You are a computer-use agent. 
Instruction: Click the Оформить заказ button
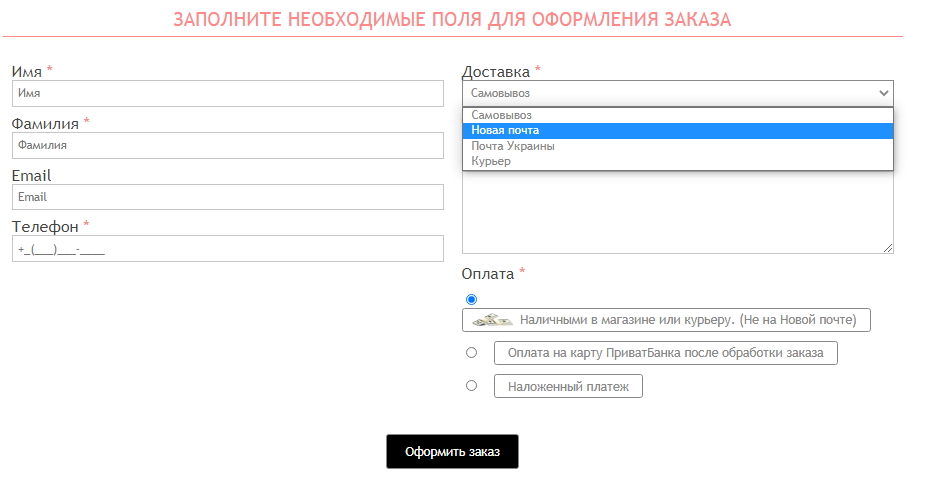click(452, 452)
